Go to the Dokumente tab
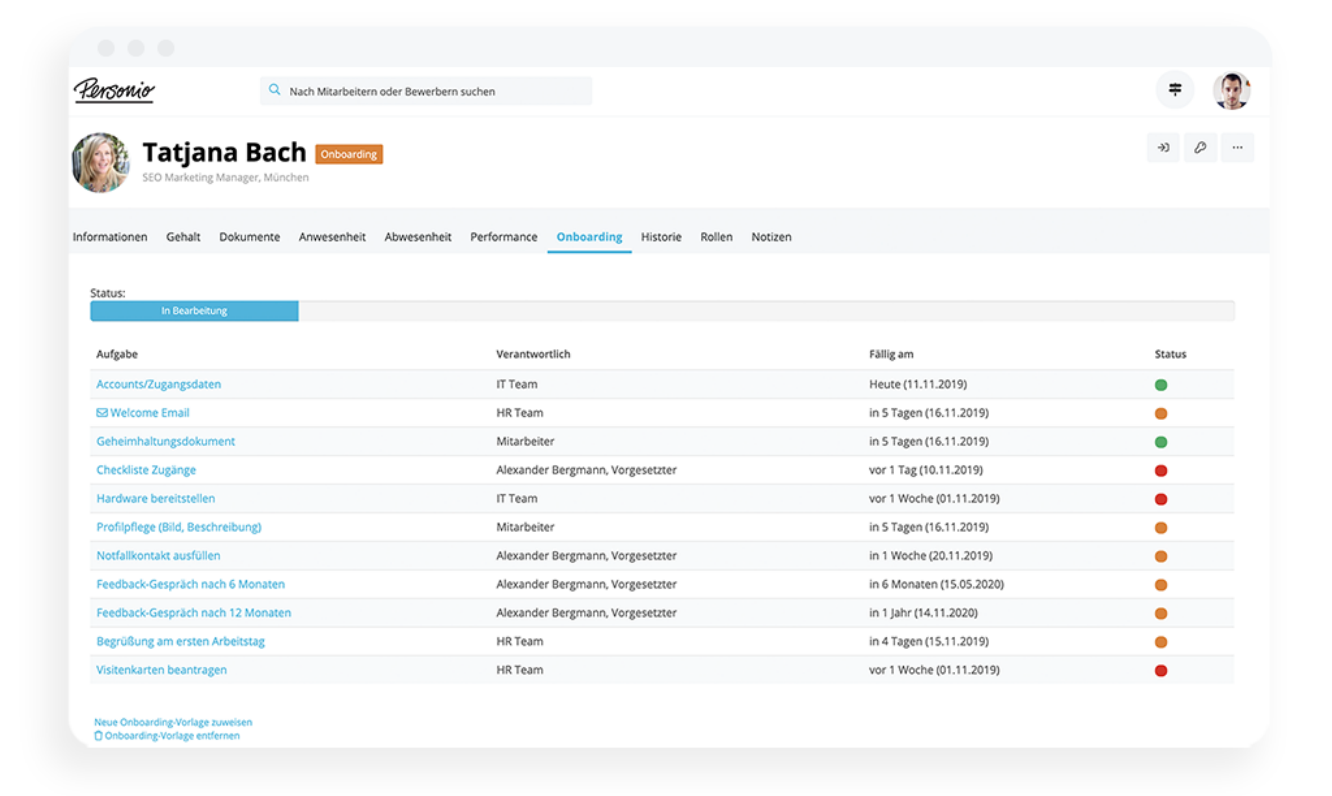Viewport: 1332px width, 796px height. 250,237
